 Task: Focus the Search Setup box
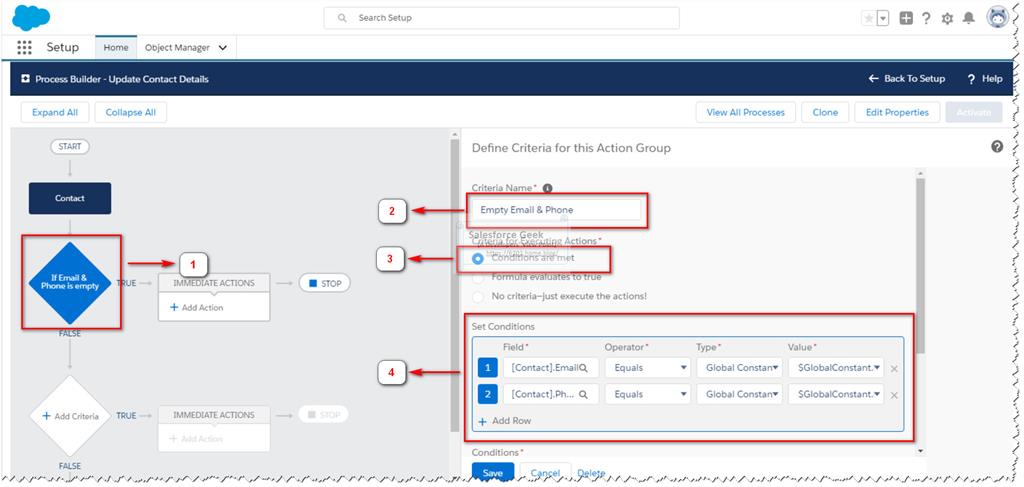(x=502, y=18)
